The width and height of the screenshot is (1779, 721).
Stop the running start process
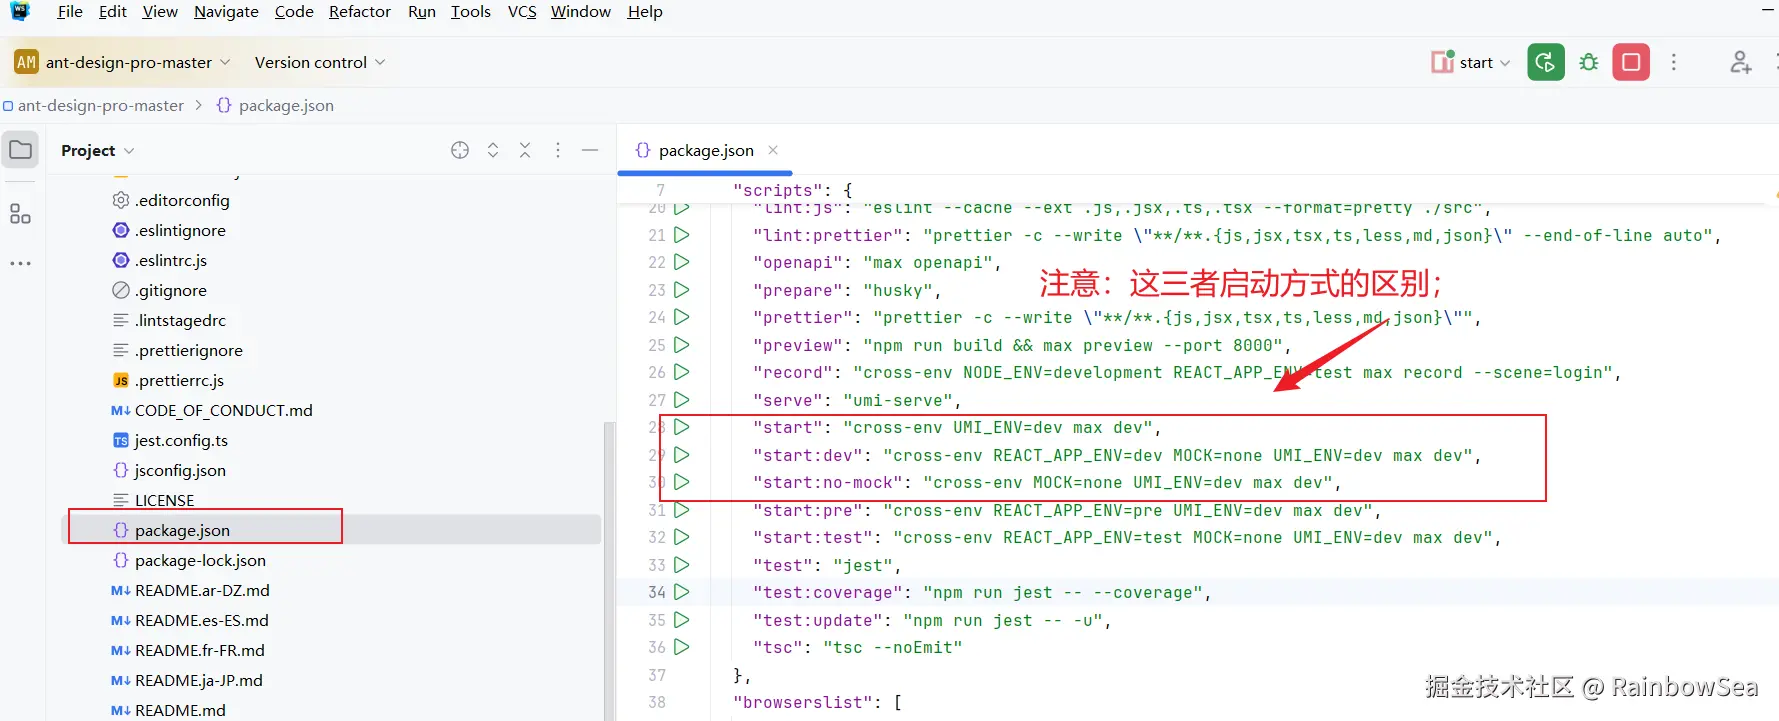pyautogui.click(x=1631, y=62)
